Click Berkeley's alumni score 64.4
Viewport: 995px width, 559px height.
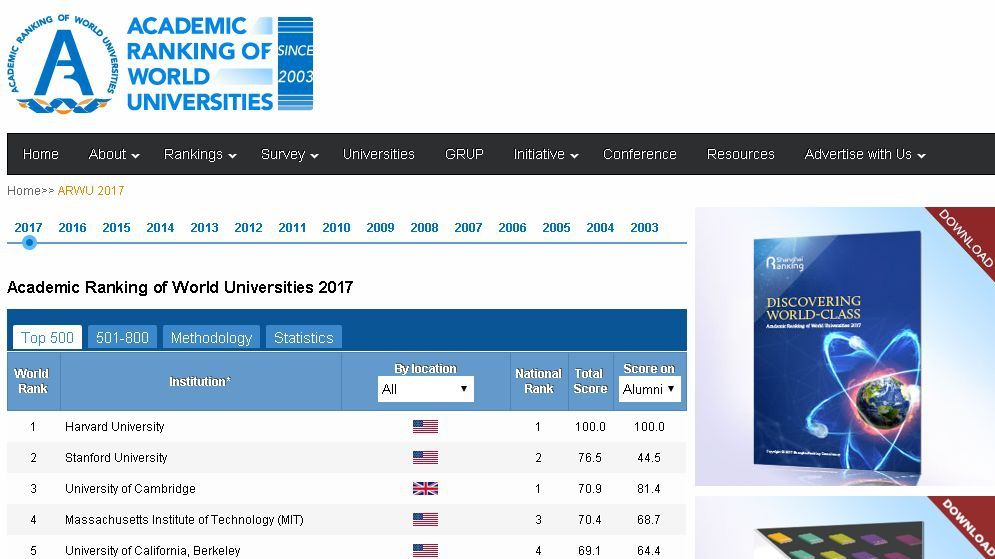click(649, 551)
